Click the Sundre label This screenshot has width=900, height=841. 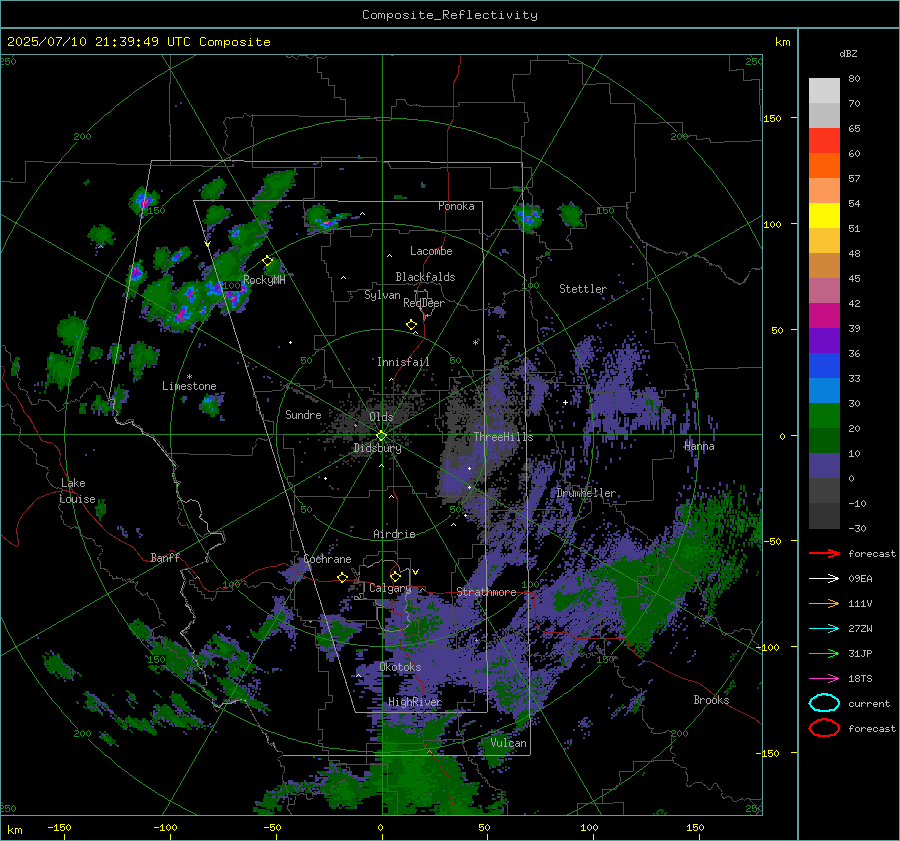(x=303, y=414)
